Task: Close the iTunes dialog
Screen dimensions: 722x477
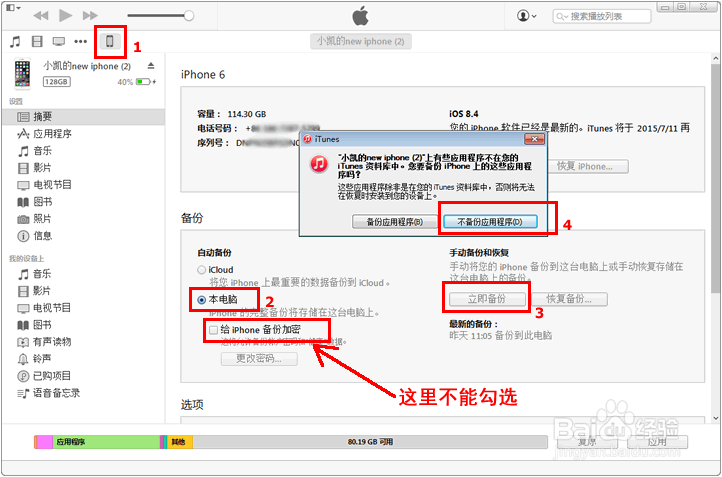Action: coord(535,139)
